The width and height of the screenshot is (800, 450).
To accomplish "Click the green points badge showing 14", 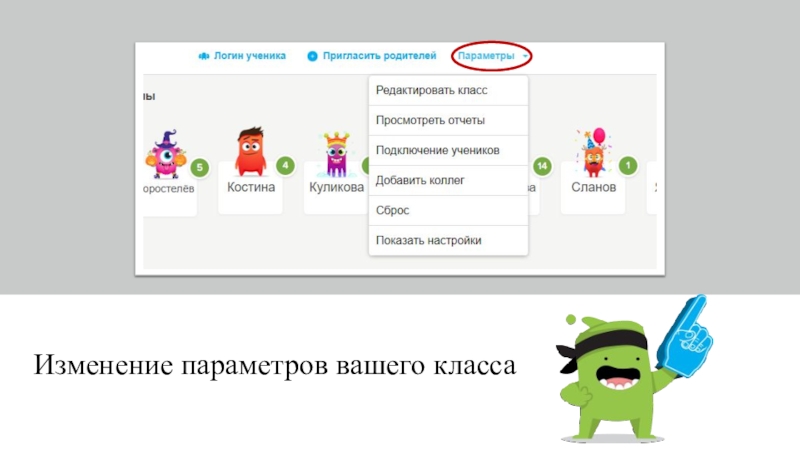I will (x=543, y=165).
